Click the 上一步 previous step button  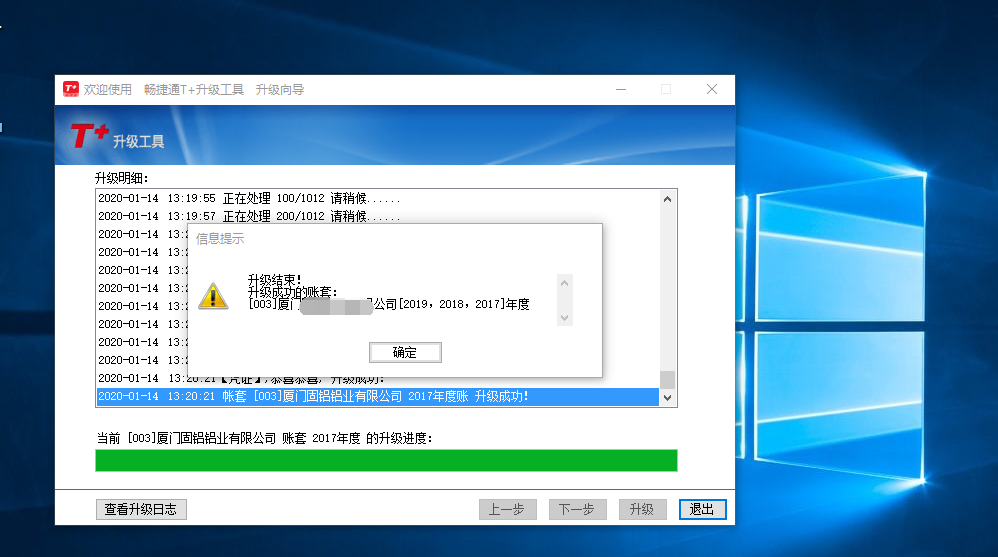coord(507,509)
